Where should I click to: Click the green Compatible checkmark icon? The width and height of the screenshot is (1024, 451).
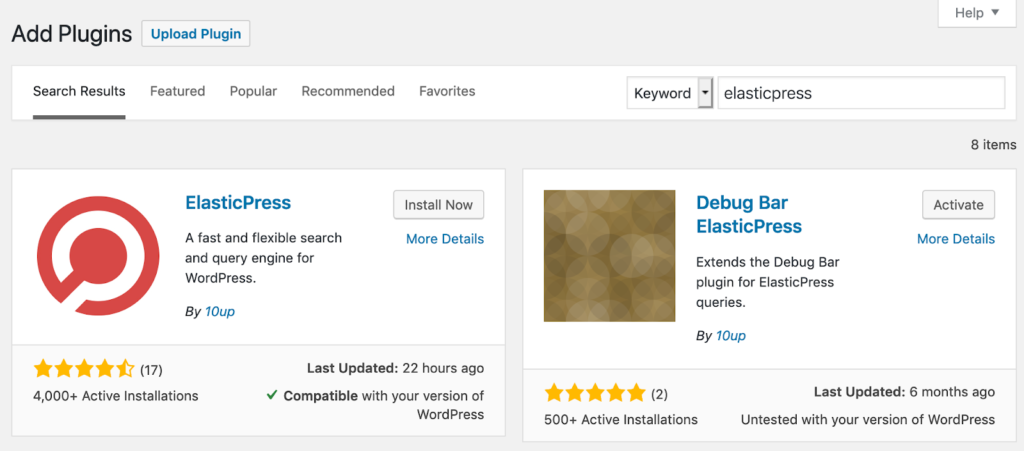(272, 395)
